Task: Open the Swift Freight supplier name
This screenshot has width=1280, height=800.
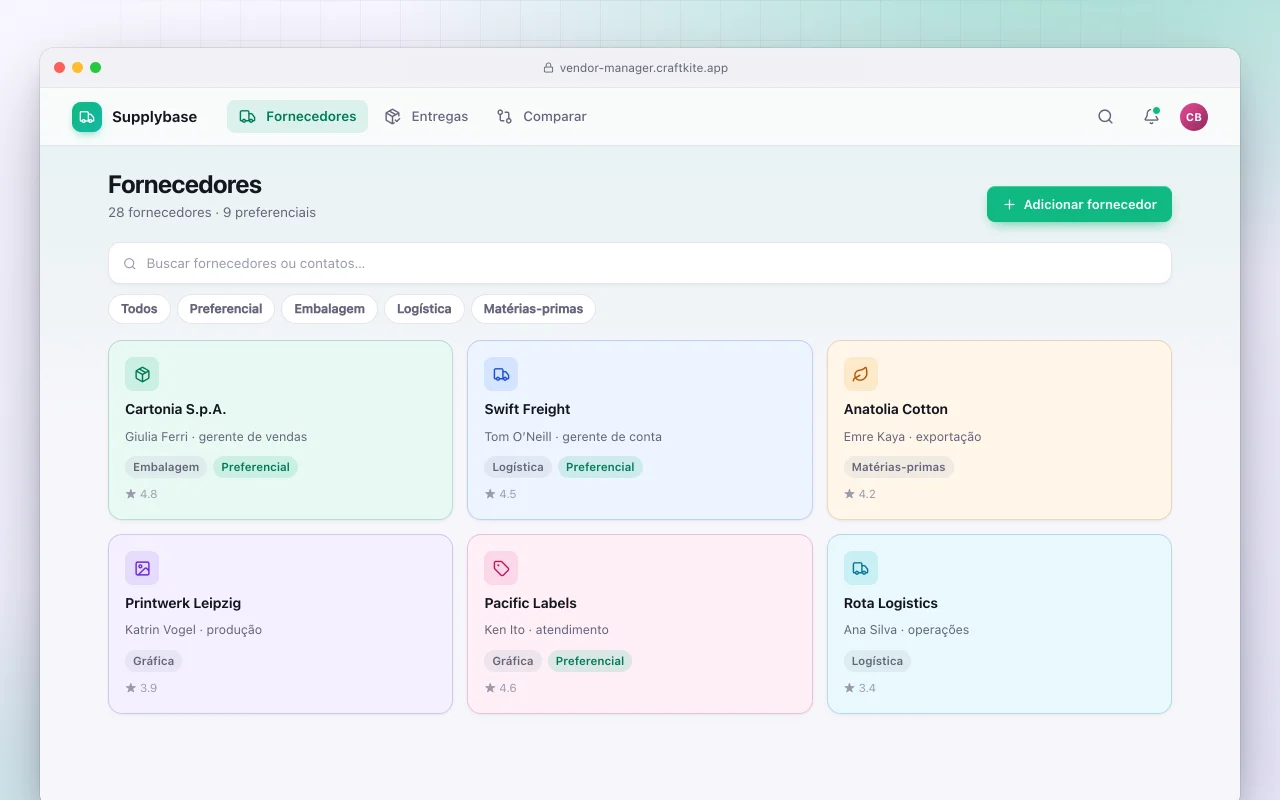Action: 527,409
